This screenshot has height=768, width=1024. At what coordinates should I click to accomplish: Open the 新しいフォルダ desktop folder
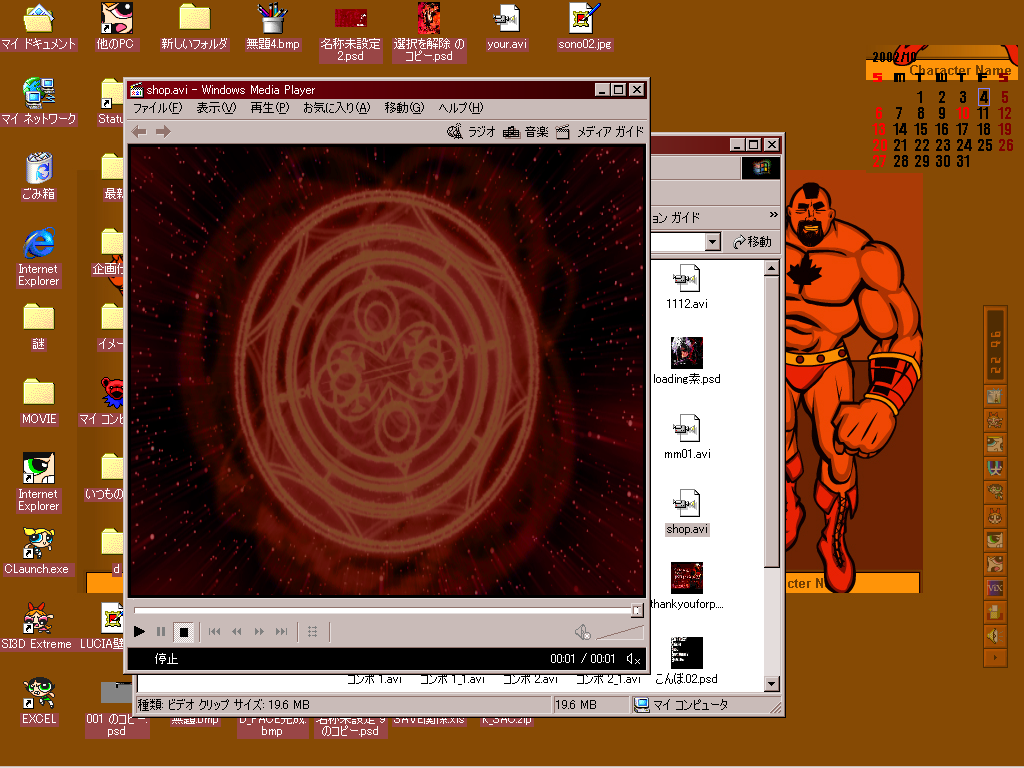pos(194,27)
